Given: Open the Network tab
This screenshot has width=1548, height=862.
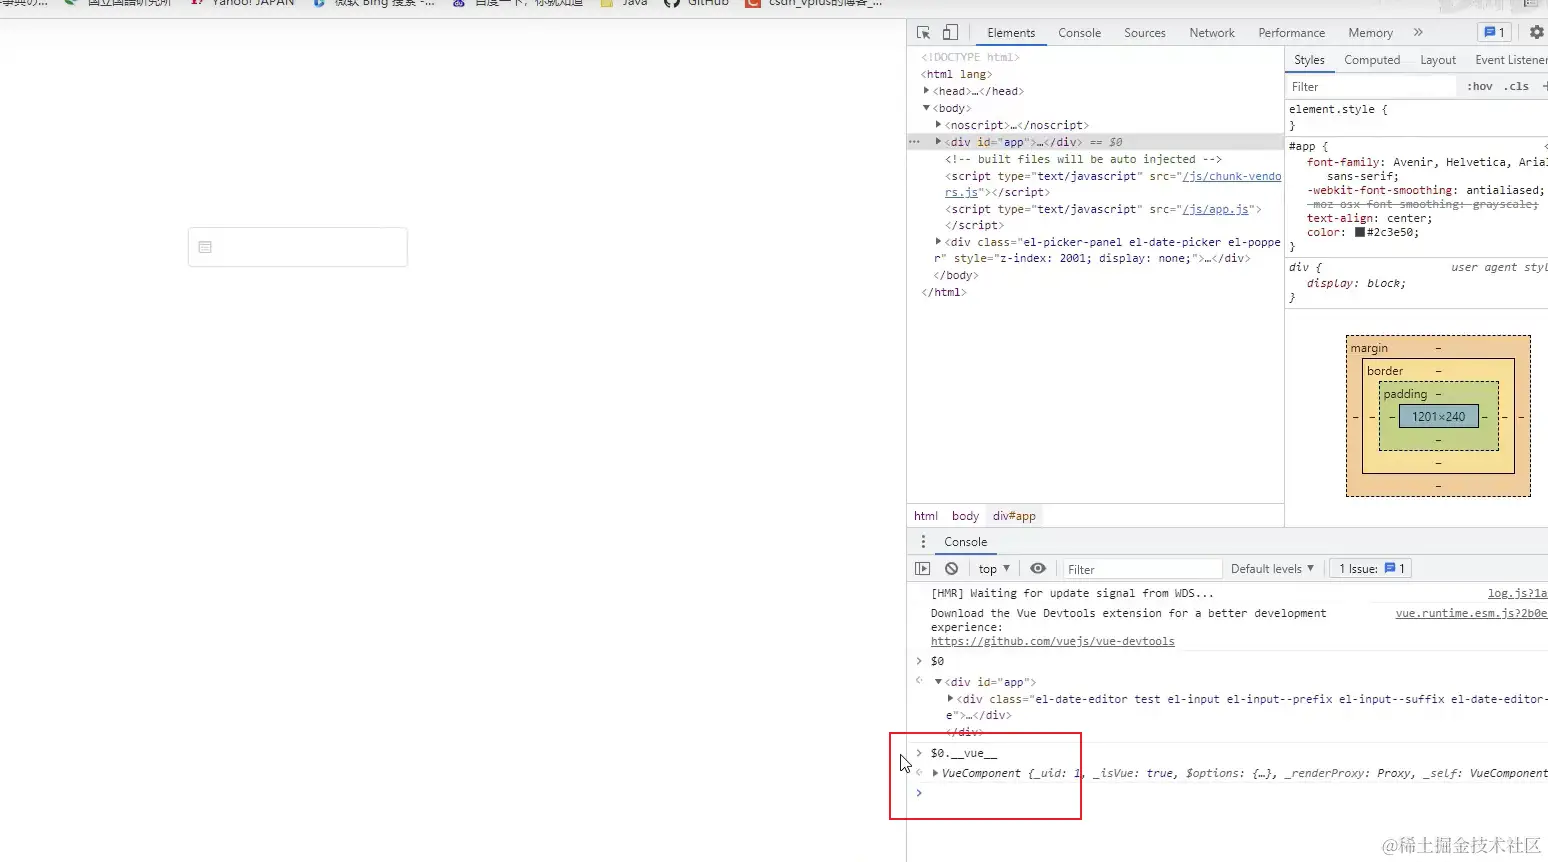Looking at the screenshot, I should [x=1212, y=32].
